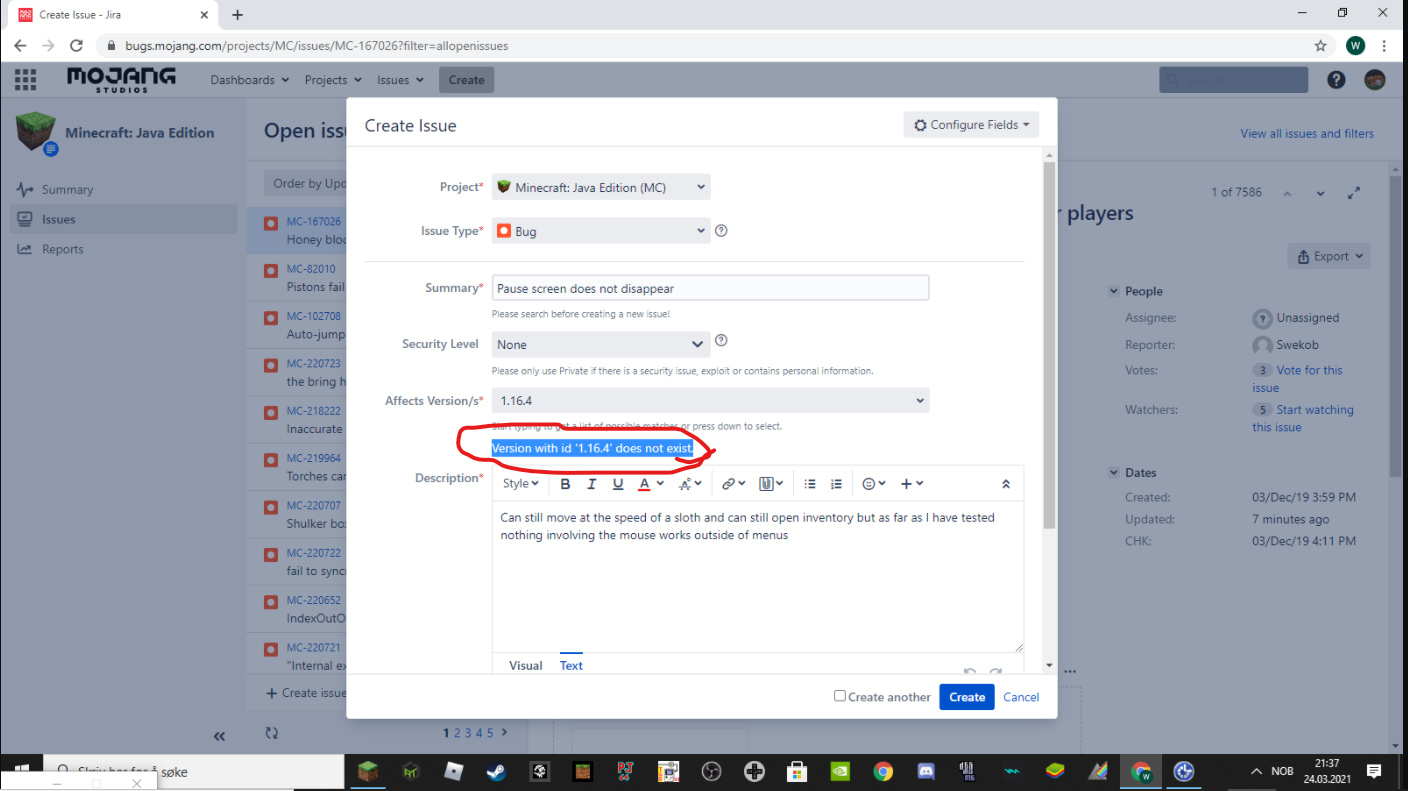Screen dimensions: 1408x791
Task: Click the bold formatting icon
Action: 565,484
